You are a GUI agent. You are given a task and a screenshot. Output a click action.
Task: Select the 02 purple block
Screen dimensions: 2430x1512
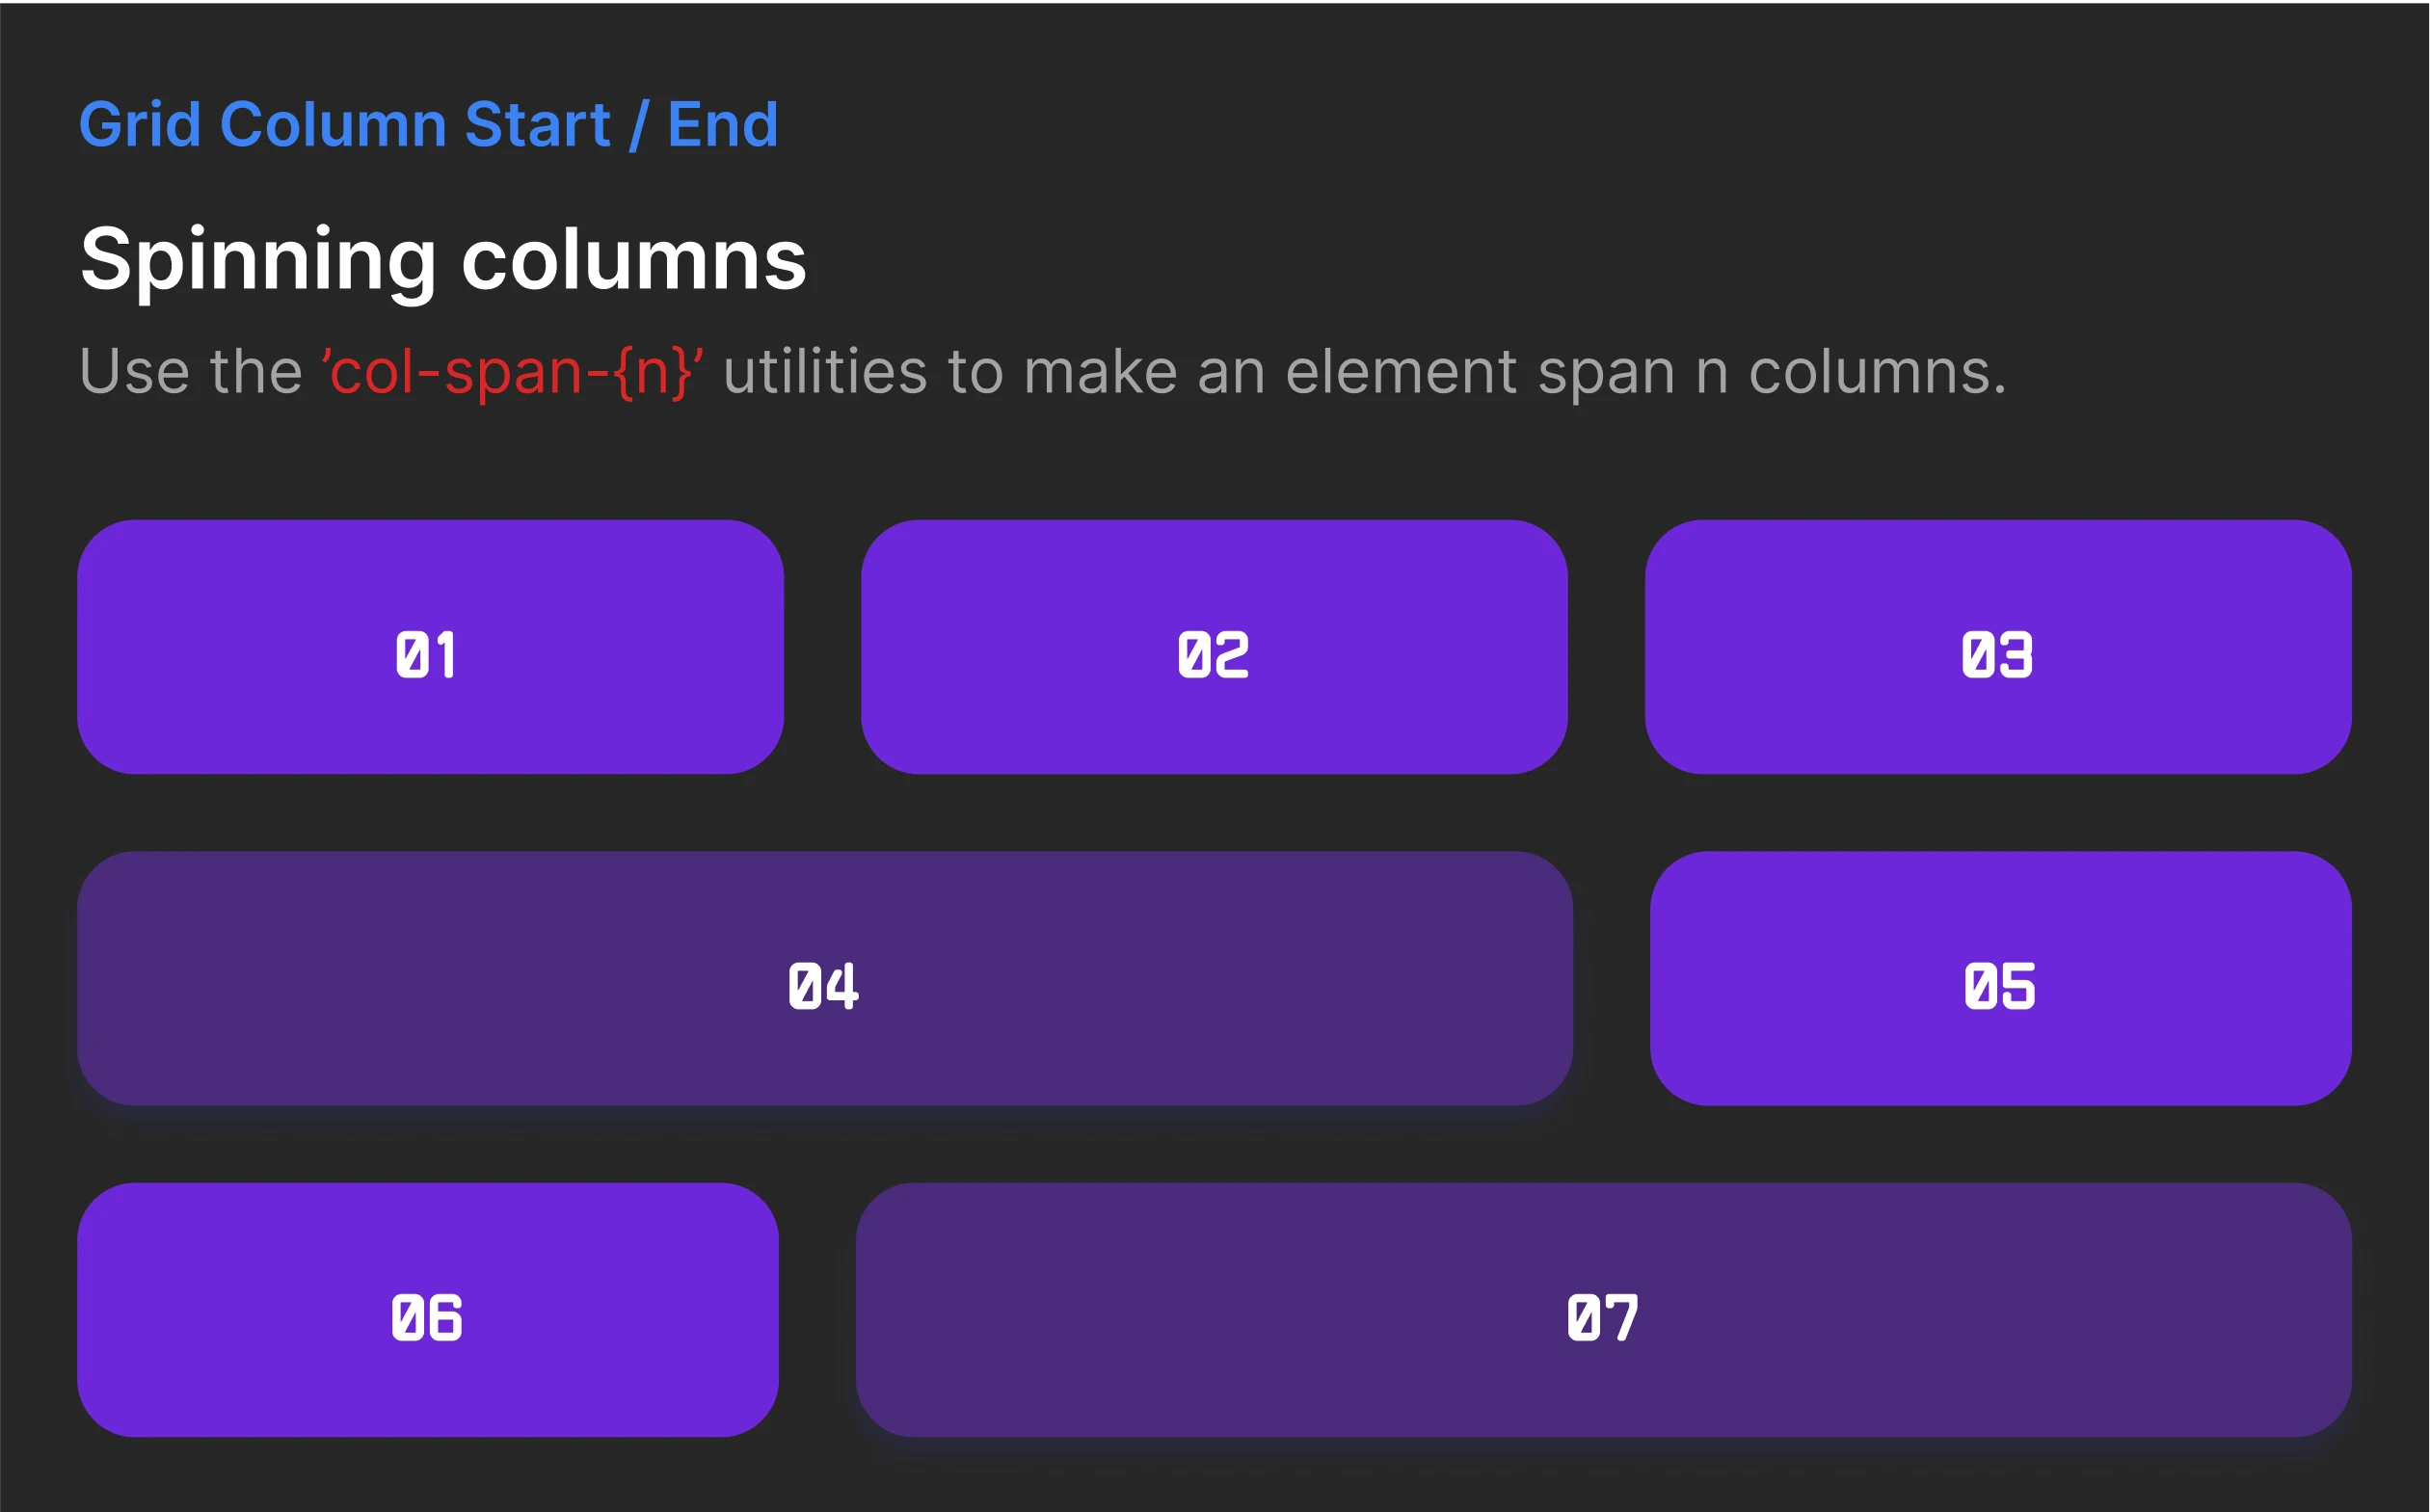[1214, 646]
